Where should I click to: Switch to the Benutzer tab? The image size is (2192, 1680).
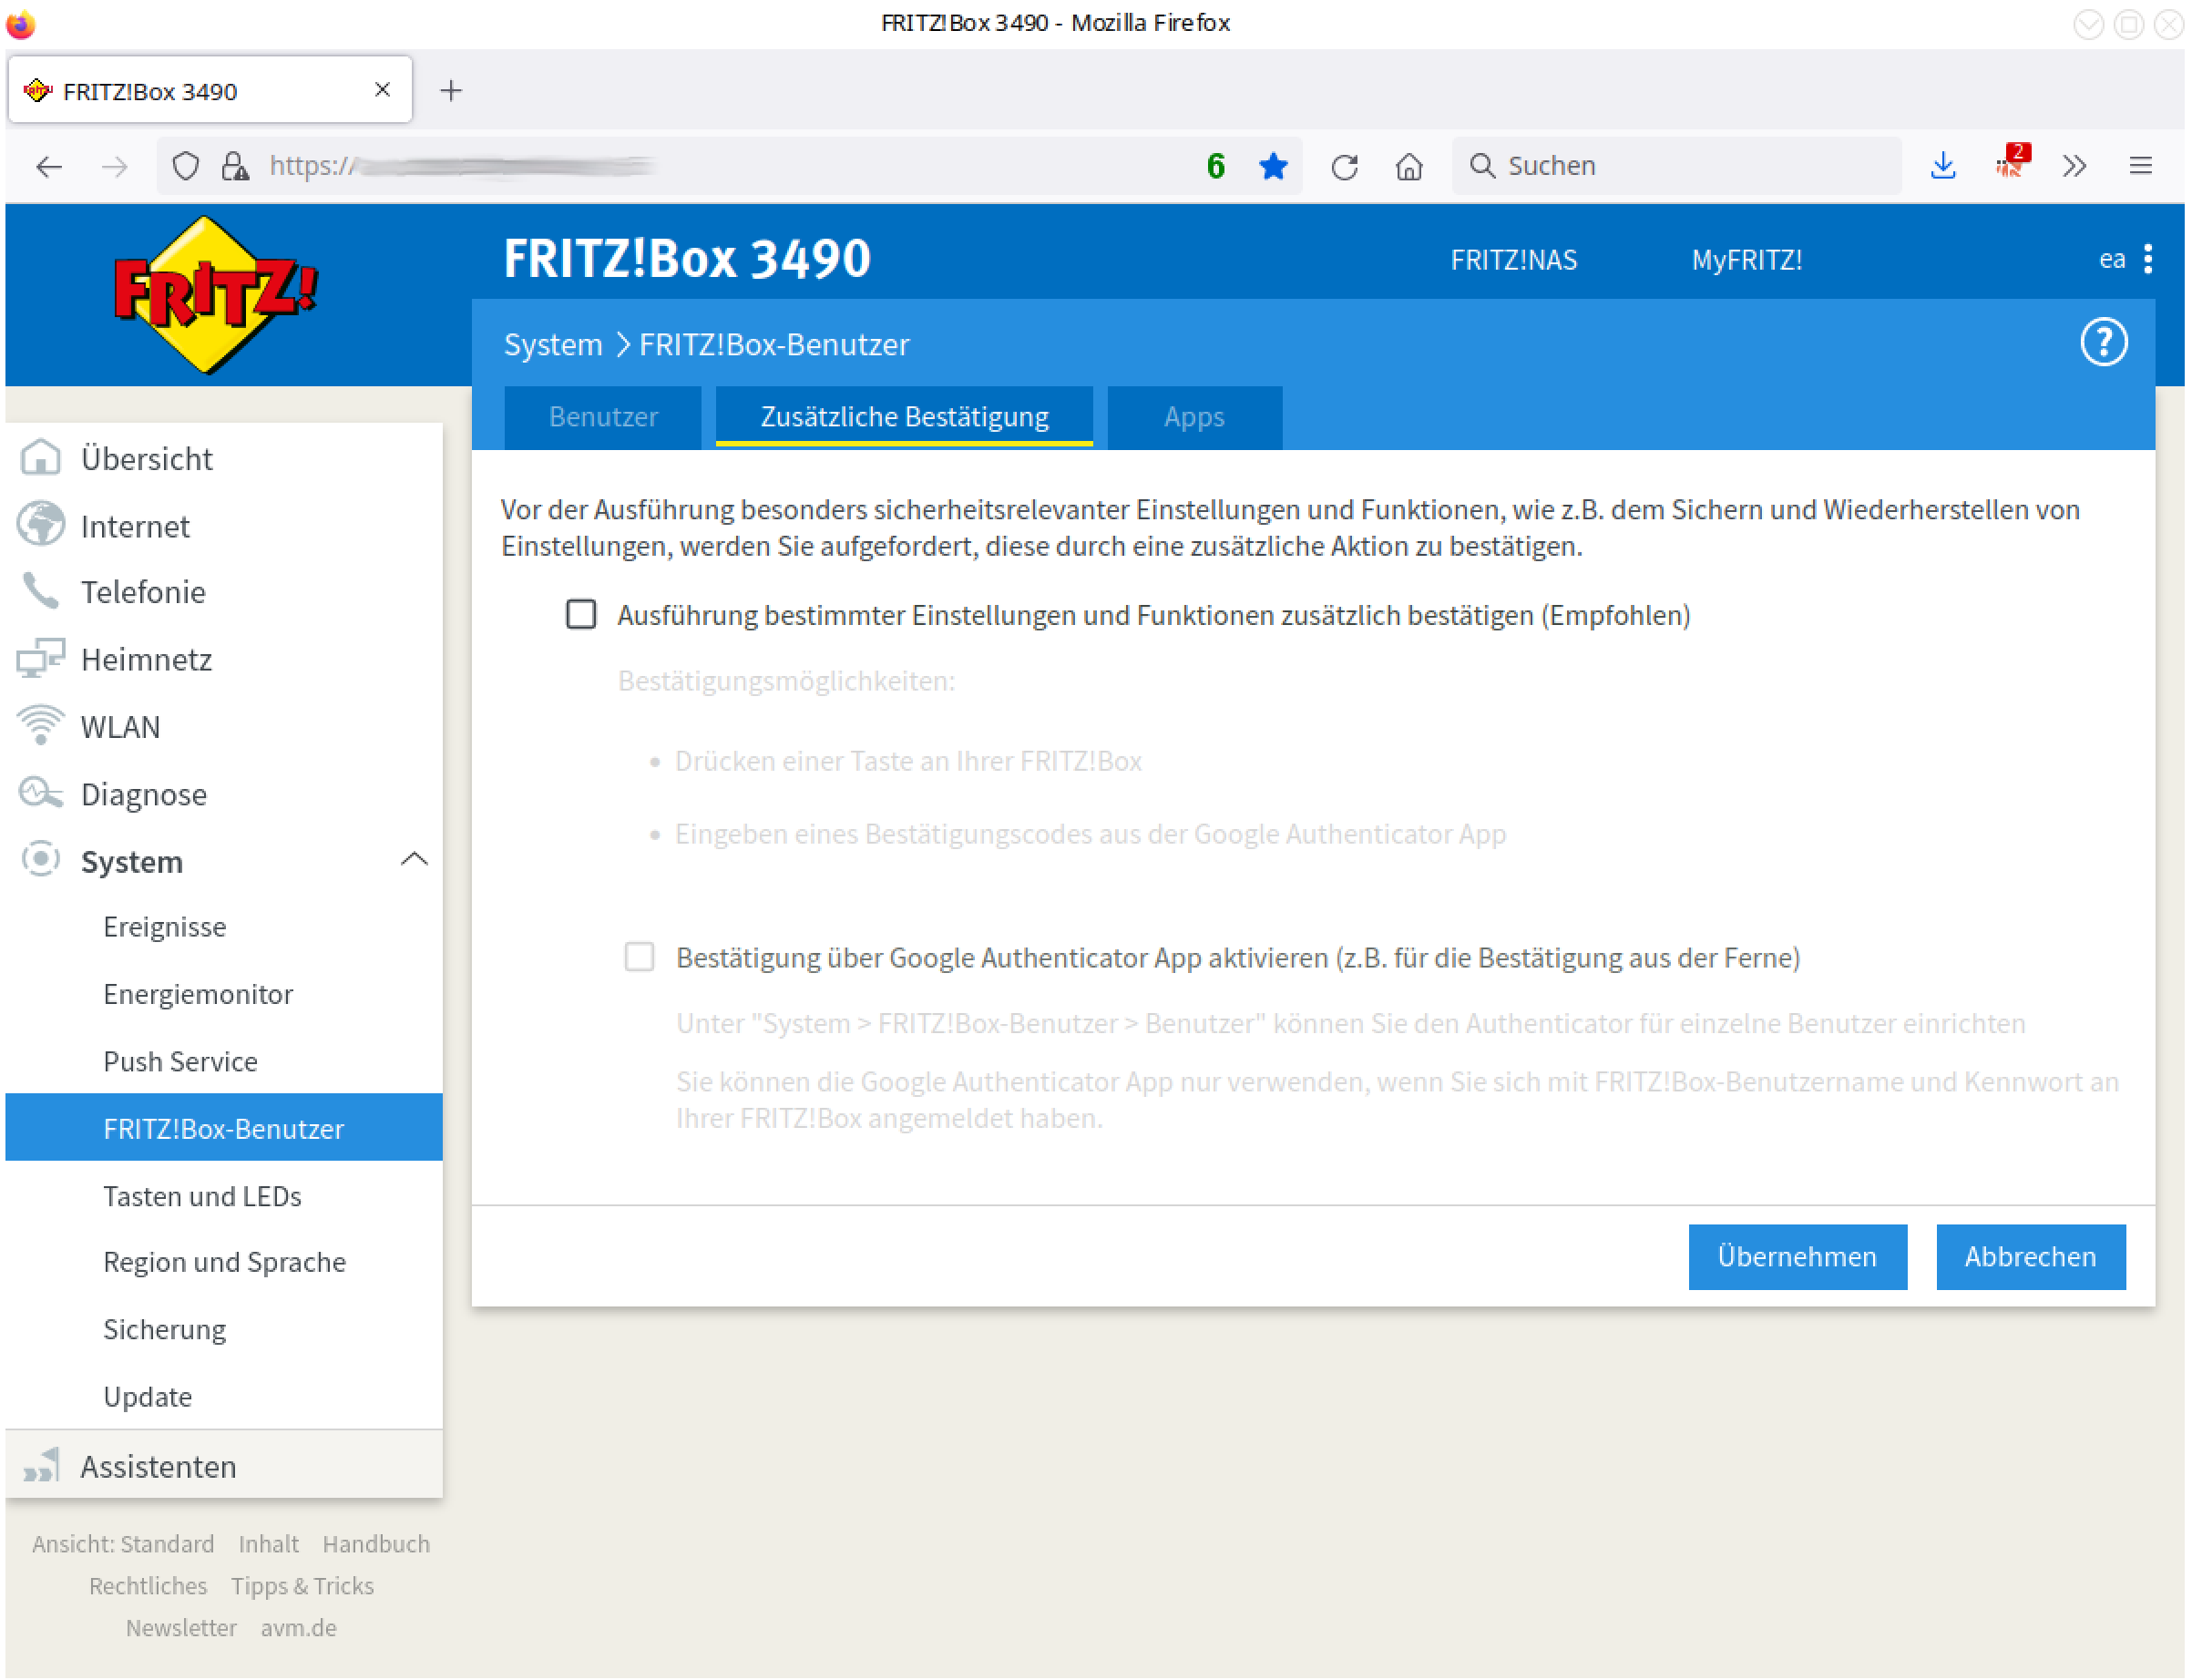pos(603,417)
